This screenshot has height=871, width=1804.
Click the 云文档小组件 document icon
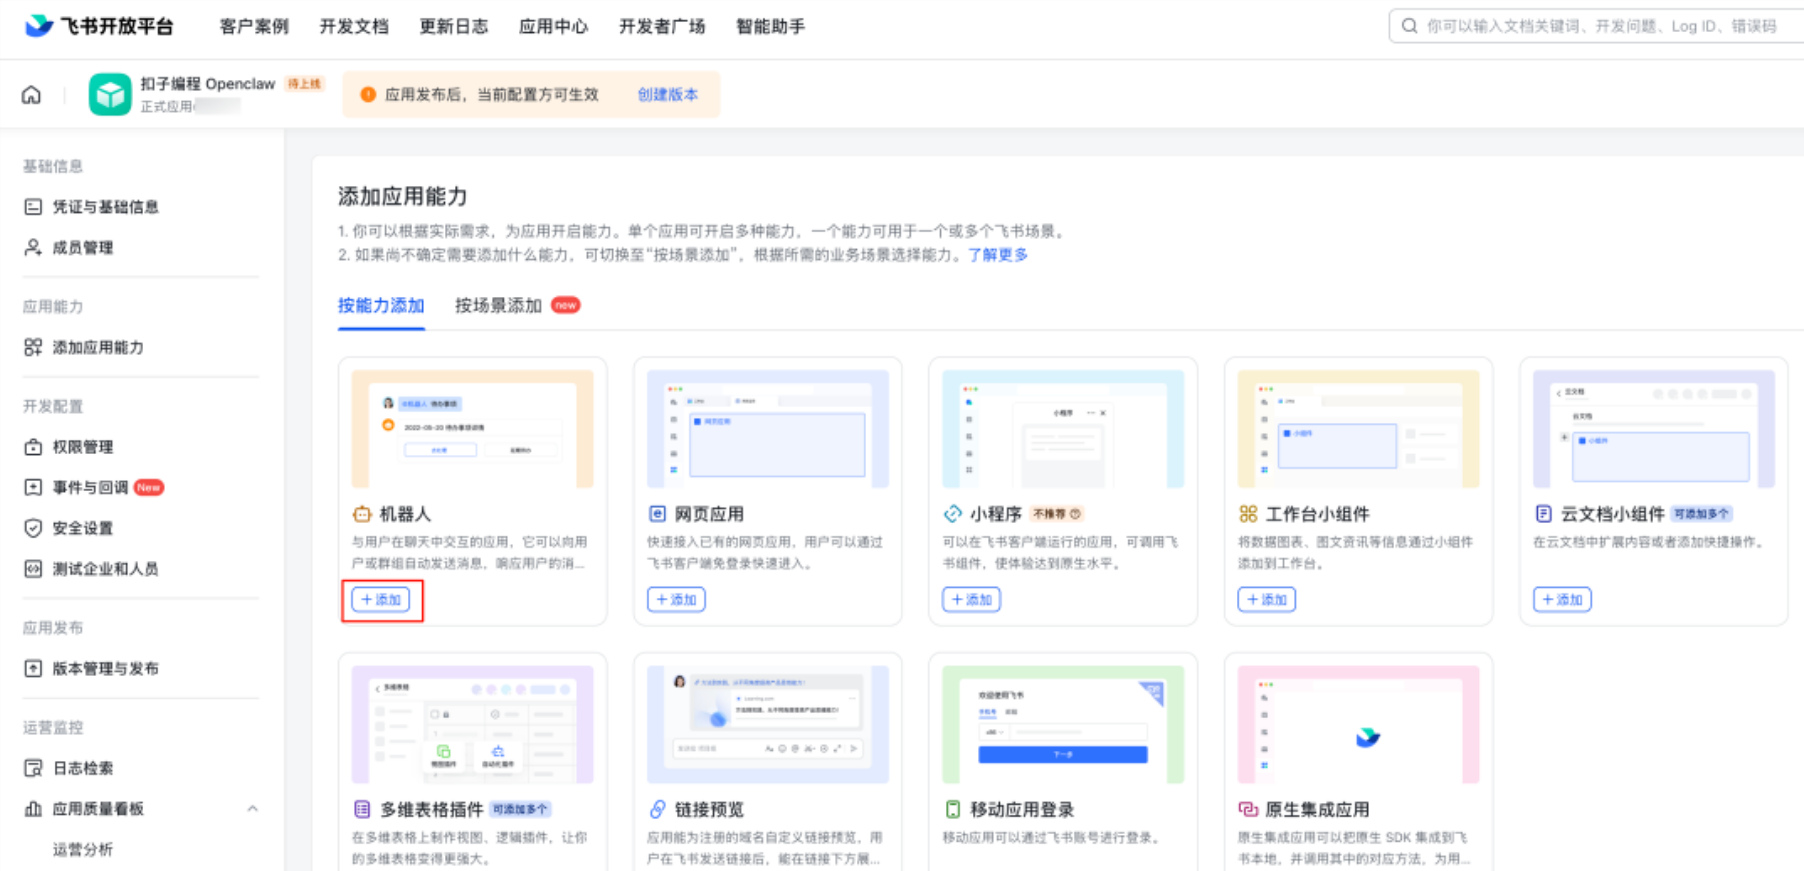[x=1543, y=514]
